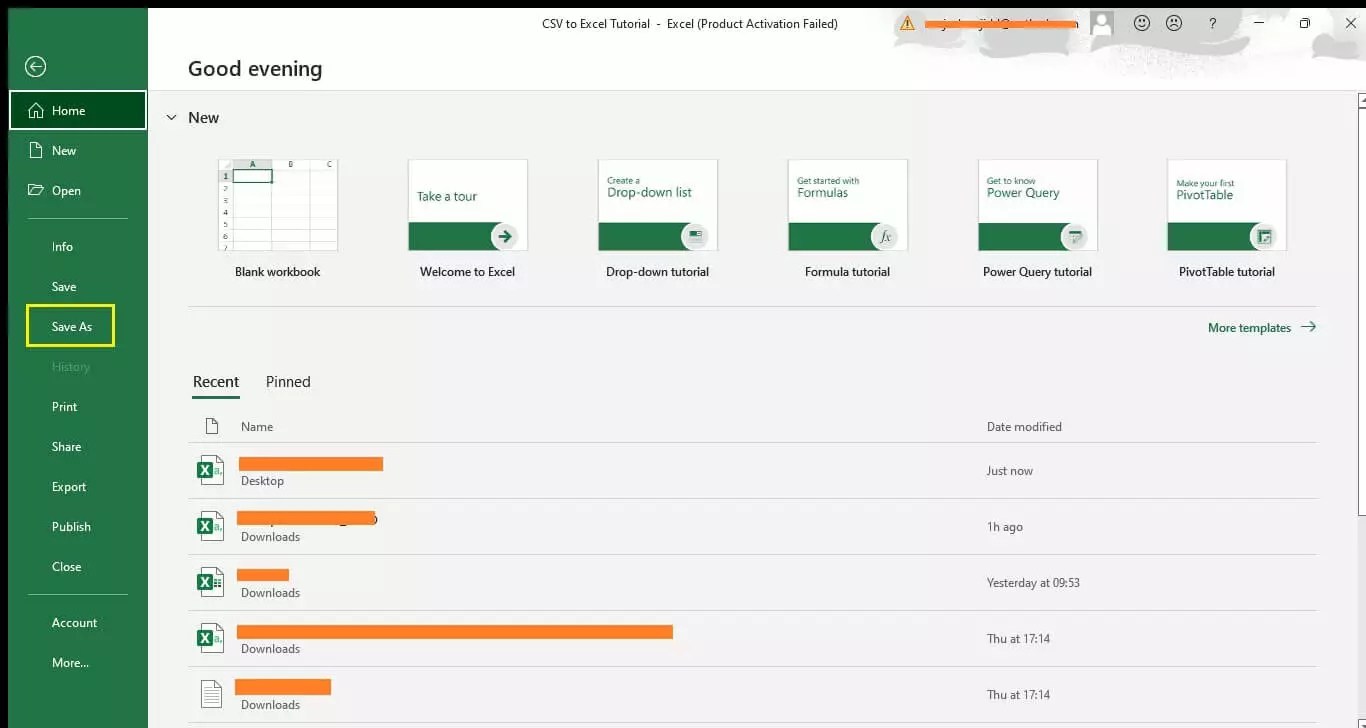Open Print from the sidebar menu
1366x728 pixels.
tap(64, 406)
